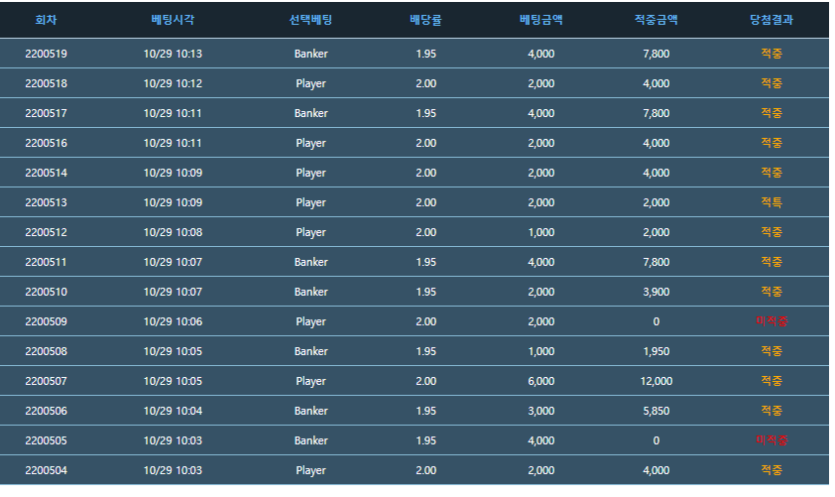This screenshot has width=835, height=497.
Task: Click the 배당률 column header
Action: (x=425, y=20)
